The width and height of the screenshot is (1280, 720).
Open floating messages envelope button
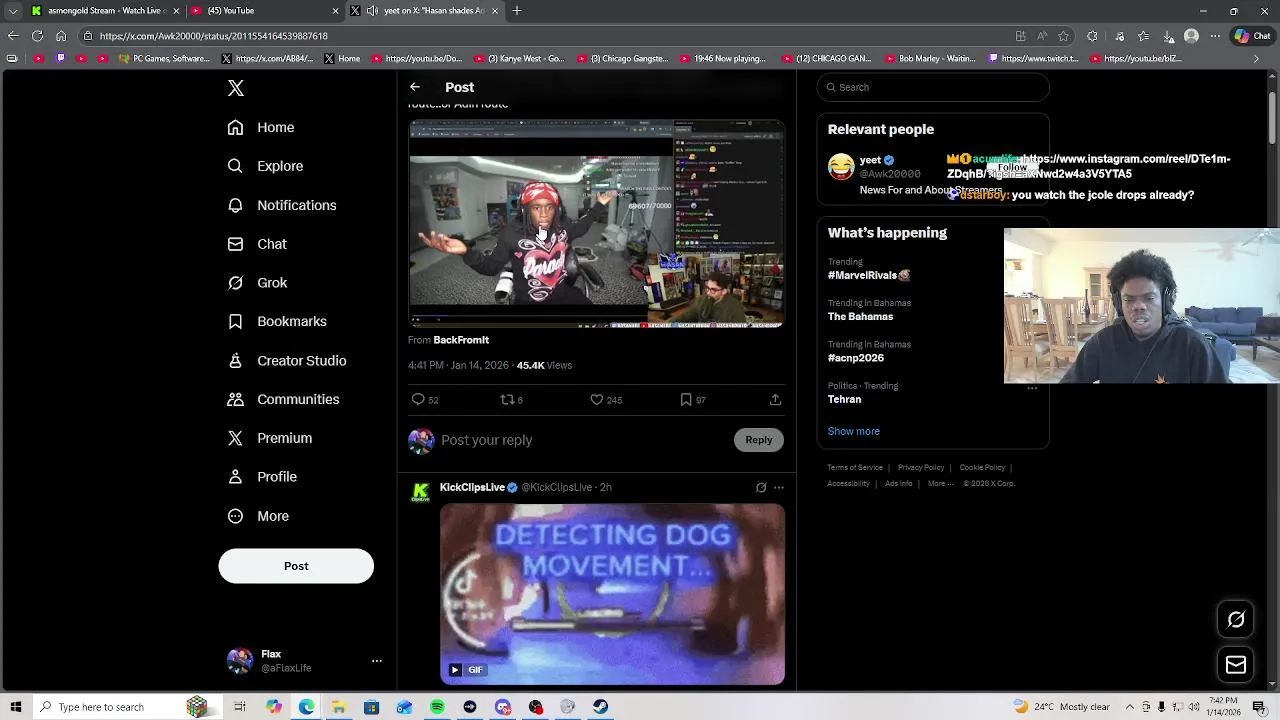(x=1236, y=665)
